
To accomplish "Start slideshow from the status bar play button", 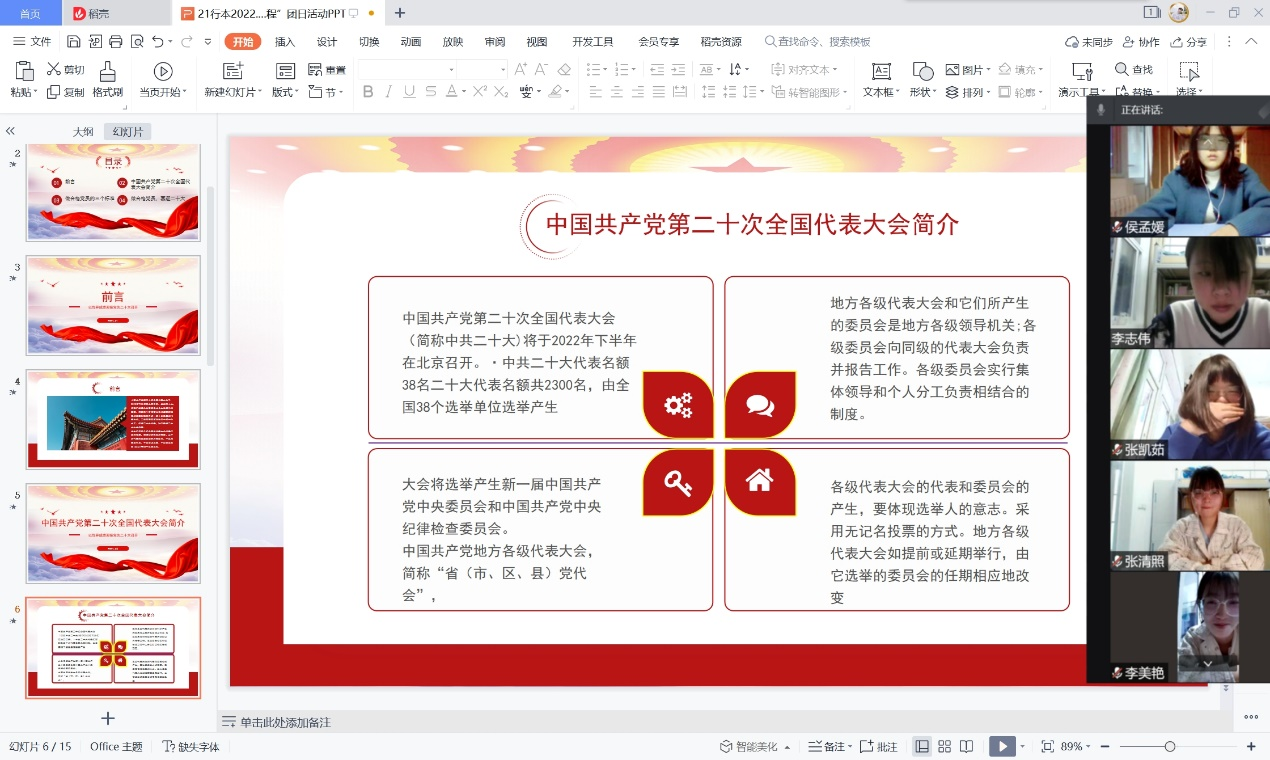I will pyautogui.click(x=1000, y=746).
